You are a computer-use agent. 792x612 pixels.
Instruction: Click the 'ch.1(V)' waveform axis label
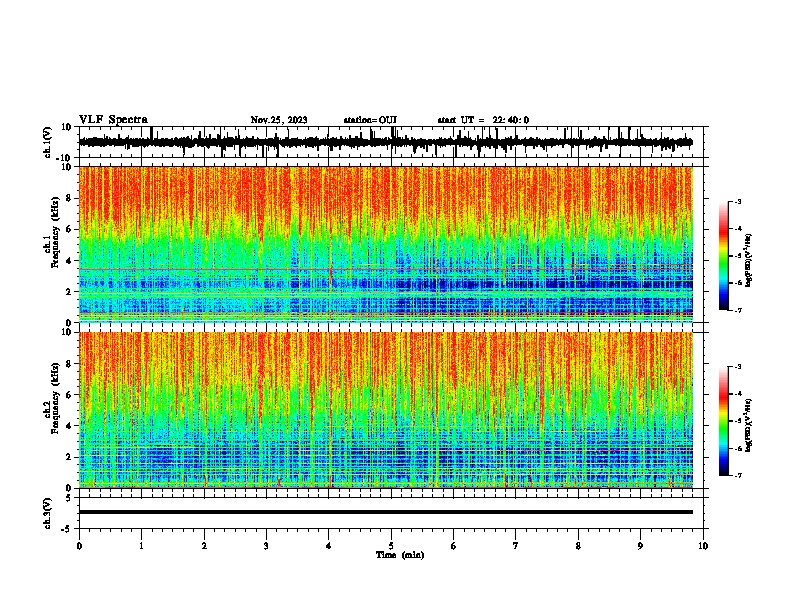coord(48,142)
